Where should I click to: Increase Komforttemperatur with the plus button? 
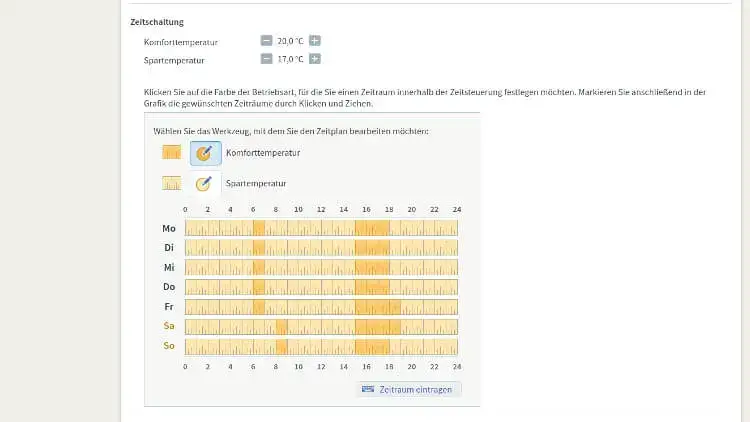tap(315, 41)
